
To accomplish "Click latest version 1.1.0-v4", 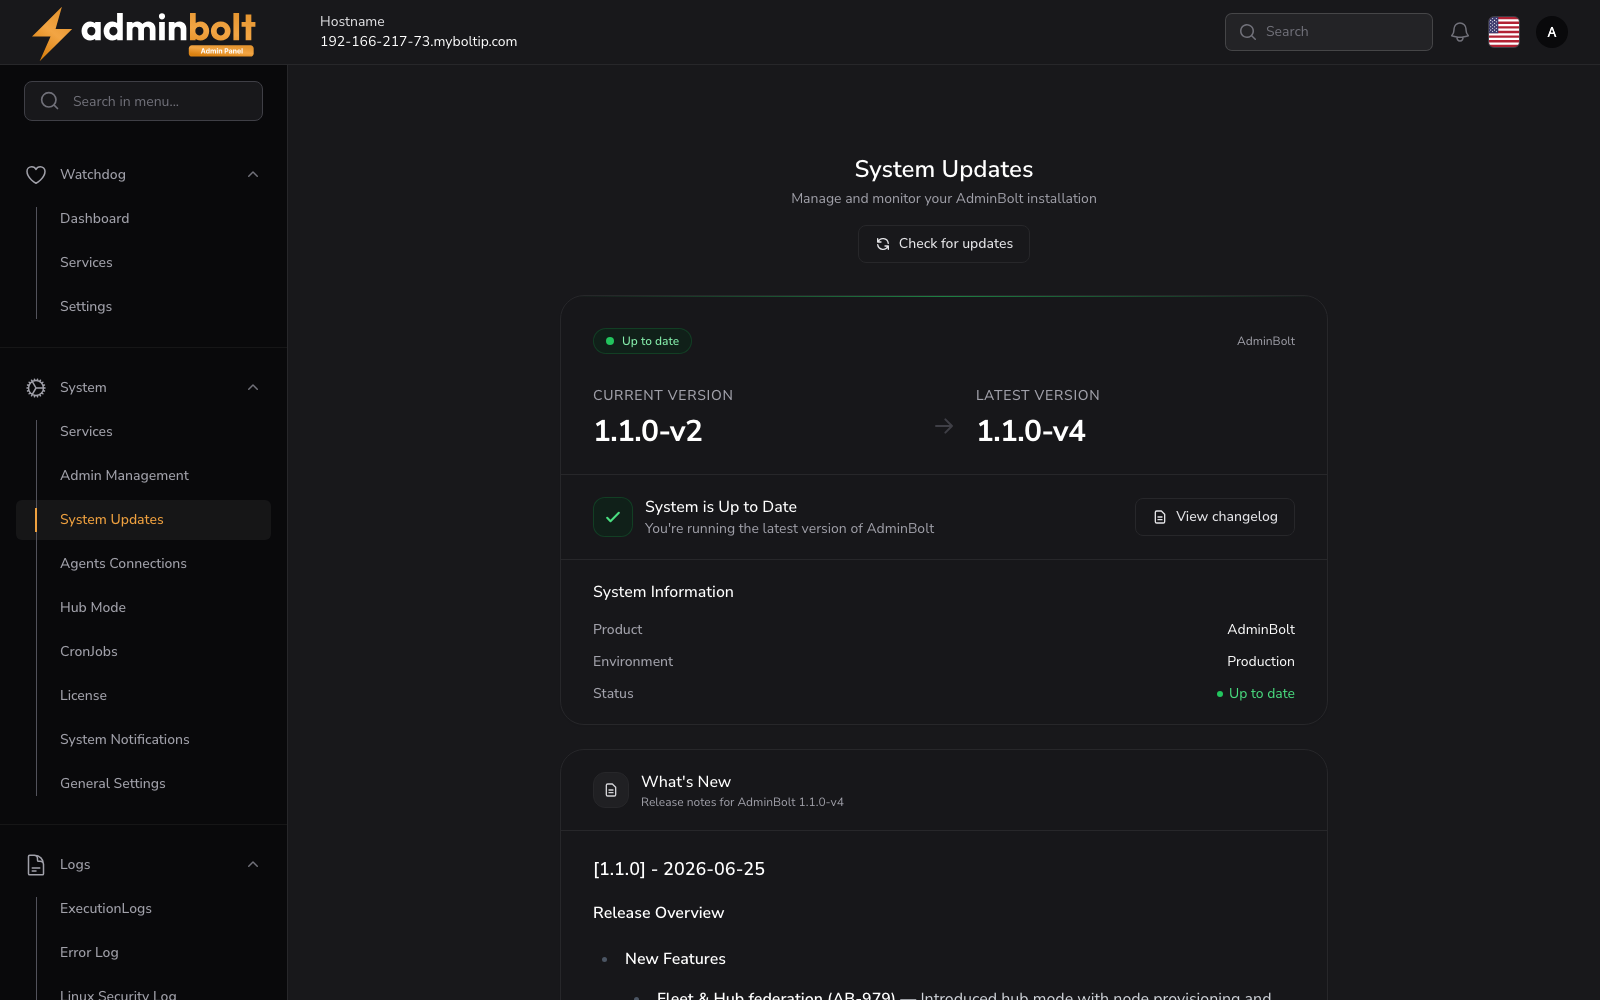I will [1031, 431].
